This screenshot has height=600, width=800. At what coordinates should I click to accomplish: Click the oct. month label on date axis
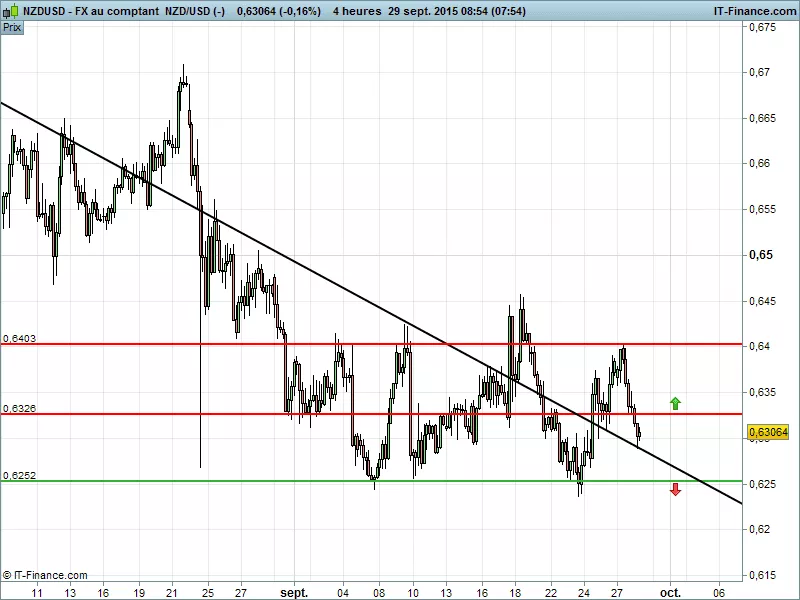670,593
